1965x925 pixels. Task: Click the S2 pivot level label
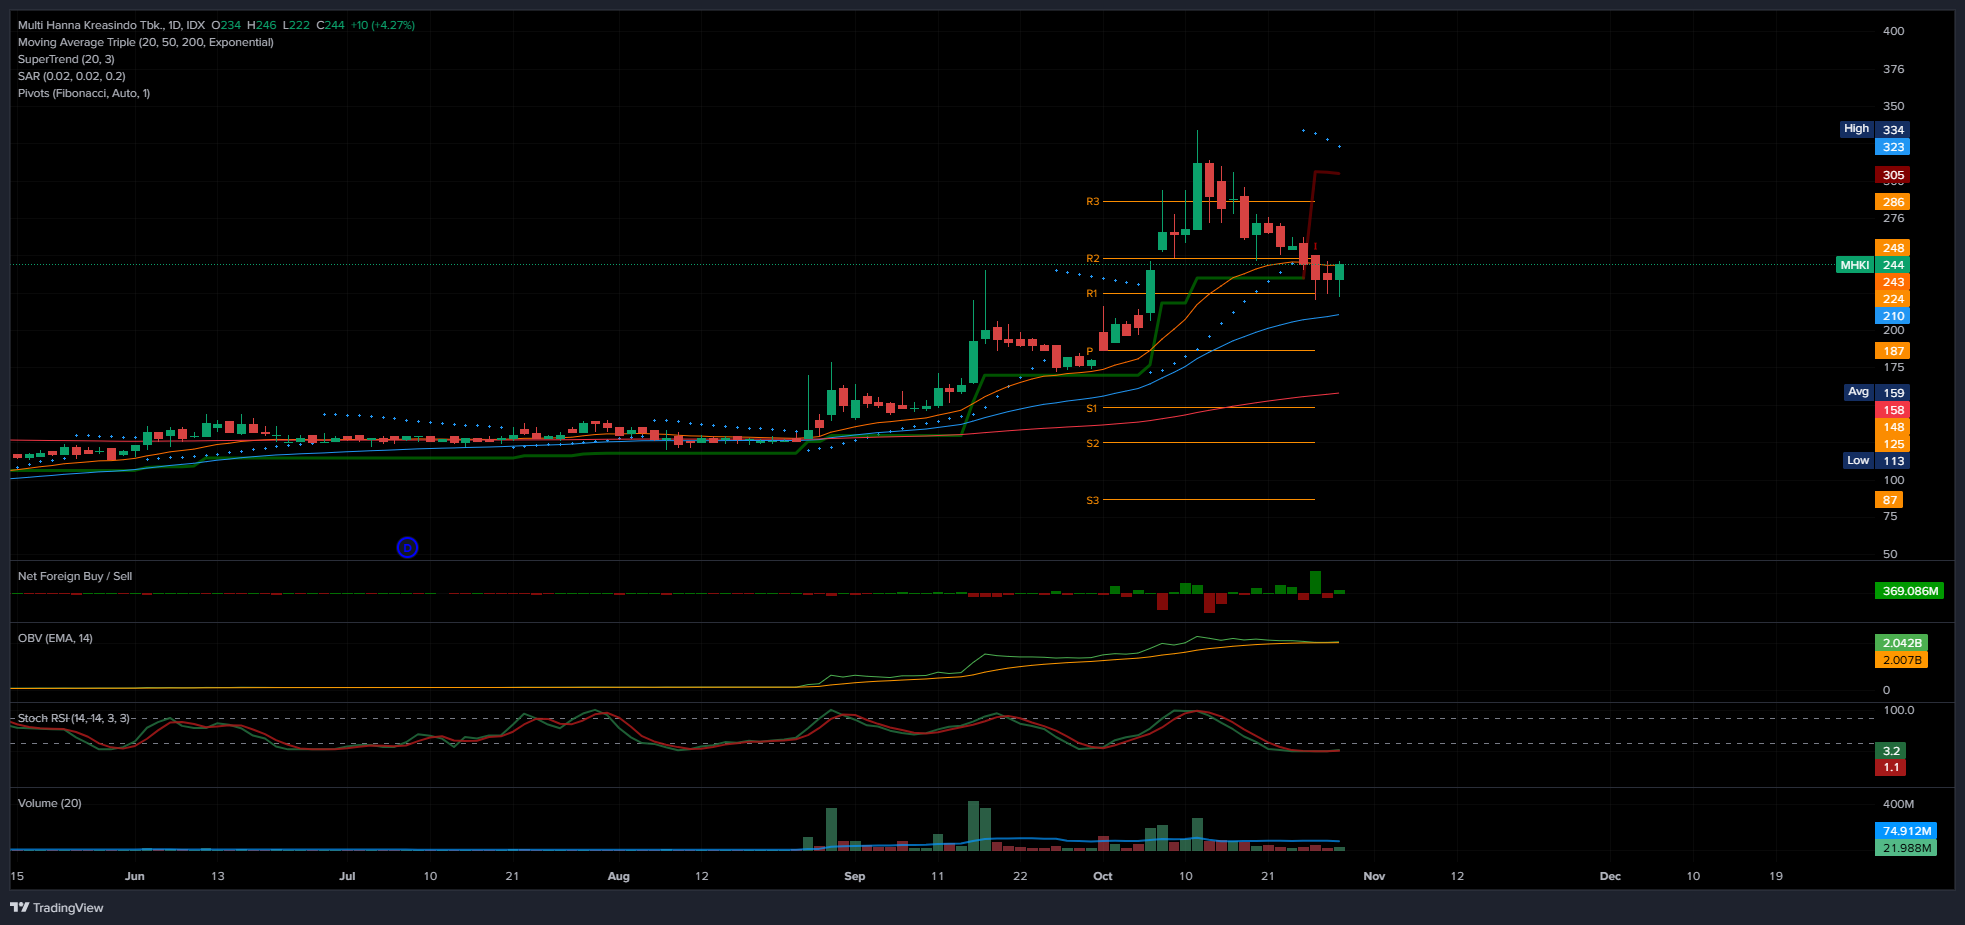click(x=1092, y=444)
